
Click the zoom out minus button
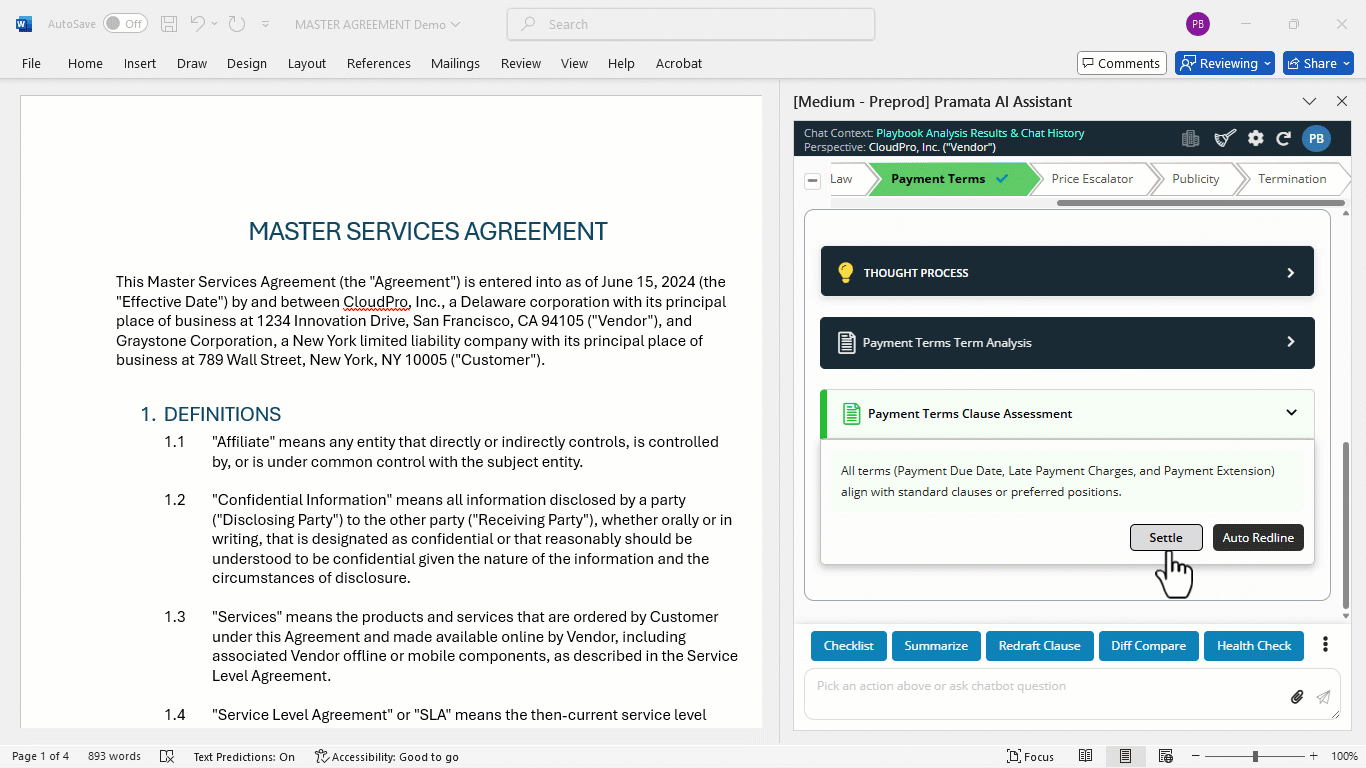1196,756
